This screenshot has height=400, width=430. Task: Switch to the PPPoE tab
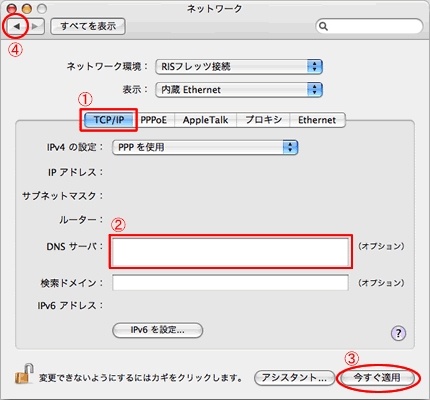click(x=153, y=120)
